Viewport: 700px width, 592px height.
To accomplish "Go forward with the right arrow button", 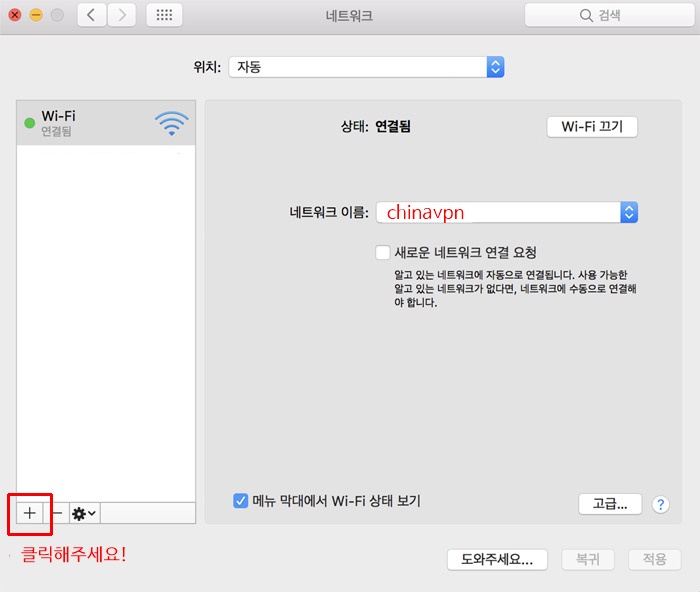I will pos(122,15).
